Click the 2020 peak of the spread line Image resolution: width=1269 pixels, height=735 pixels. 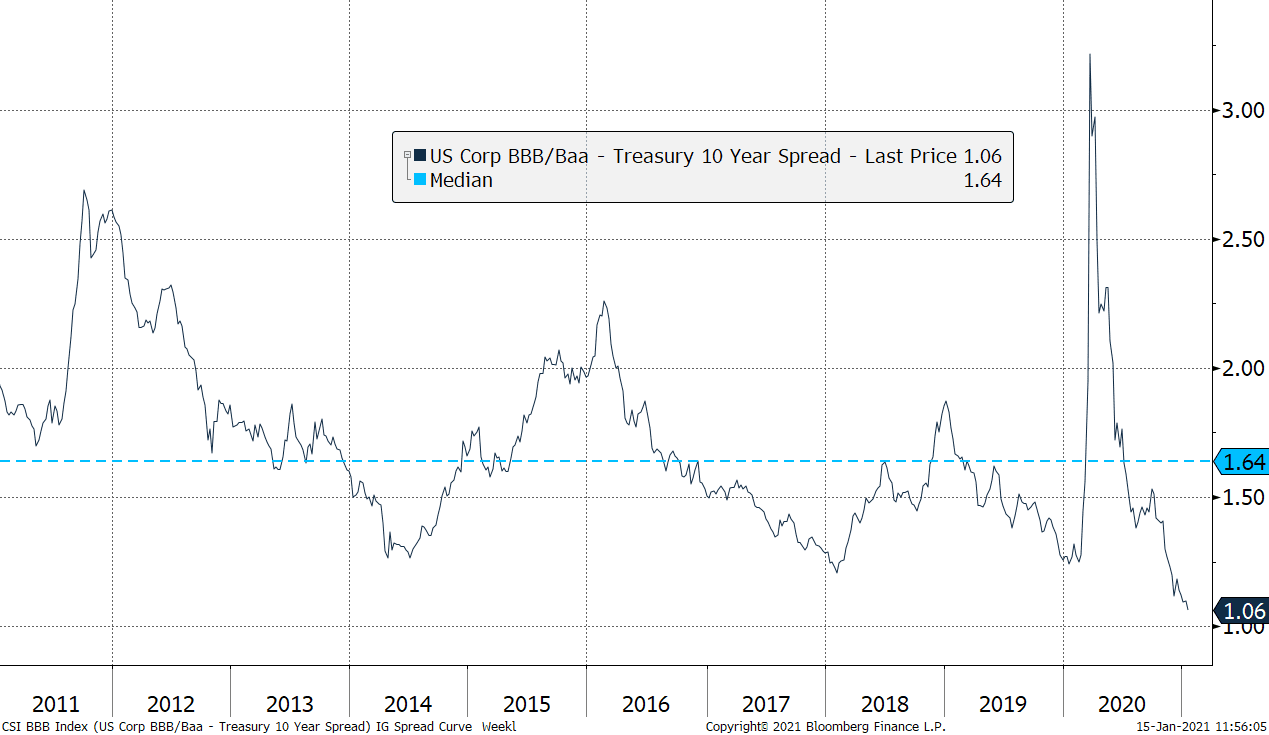coord(1089,55)
